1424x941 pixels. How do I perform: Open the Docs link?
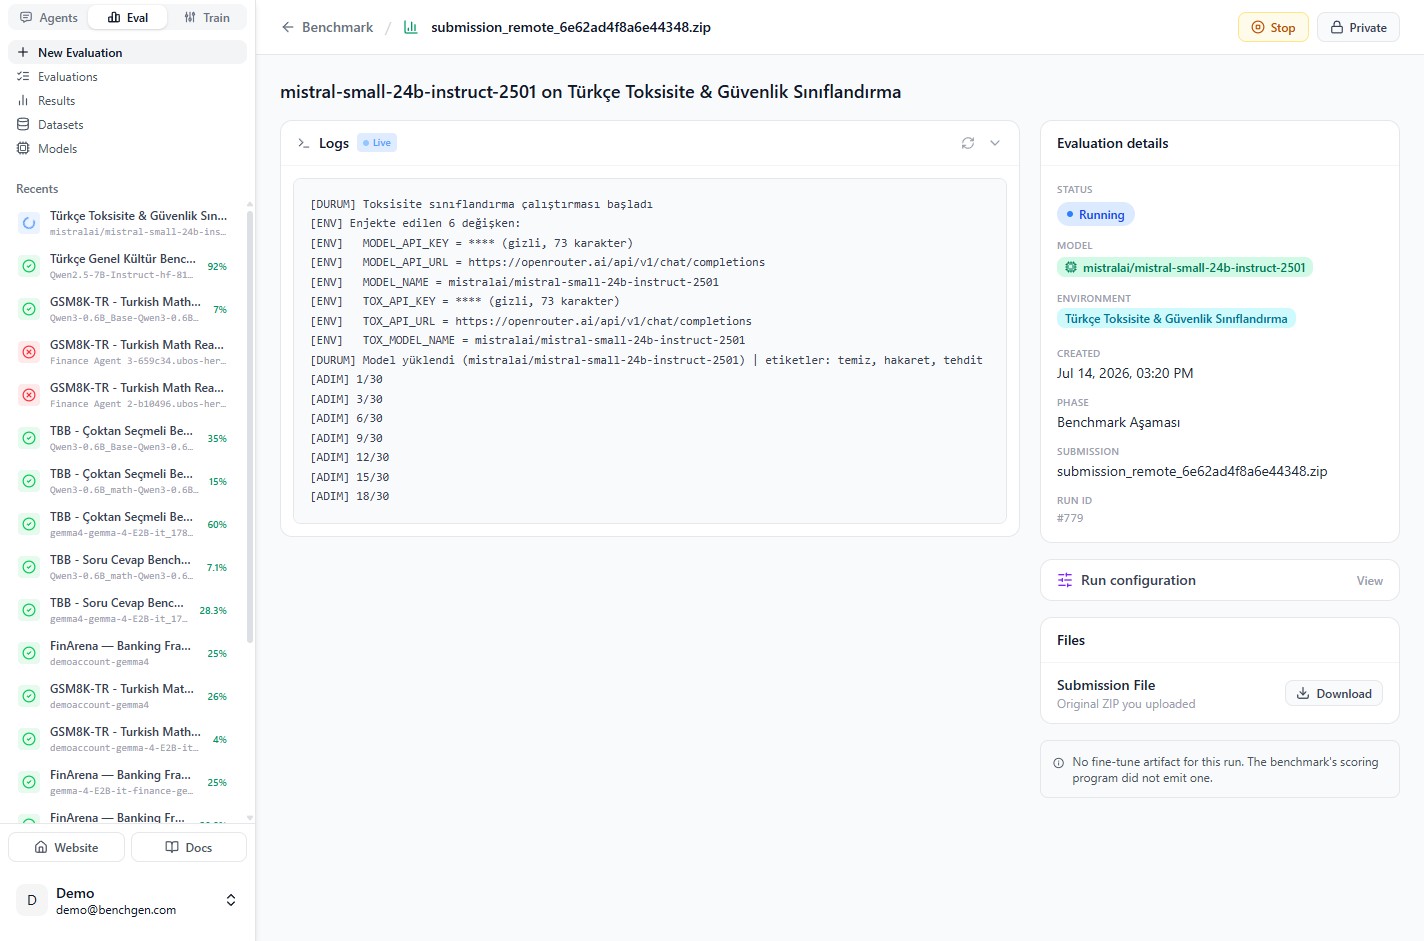[x=189, y=847]
